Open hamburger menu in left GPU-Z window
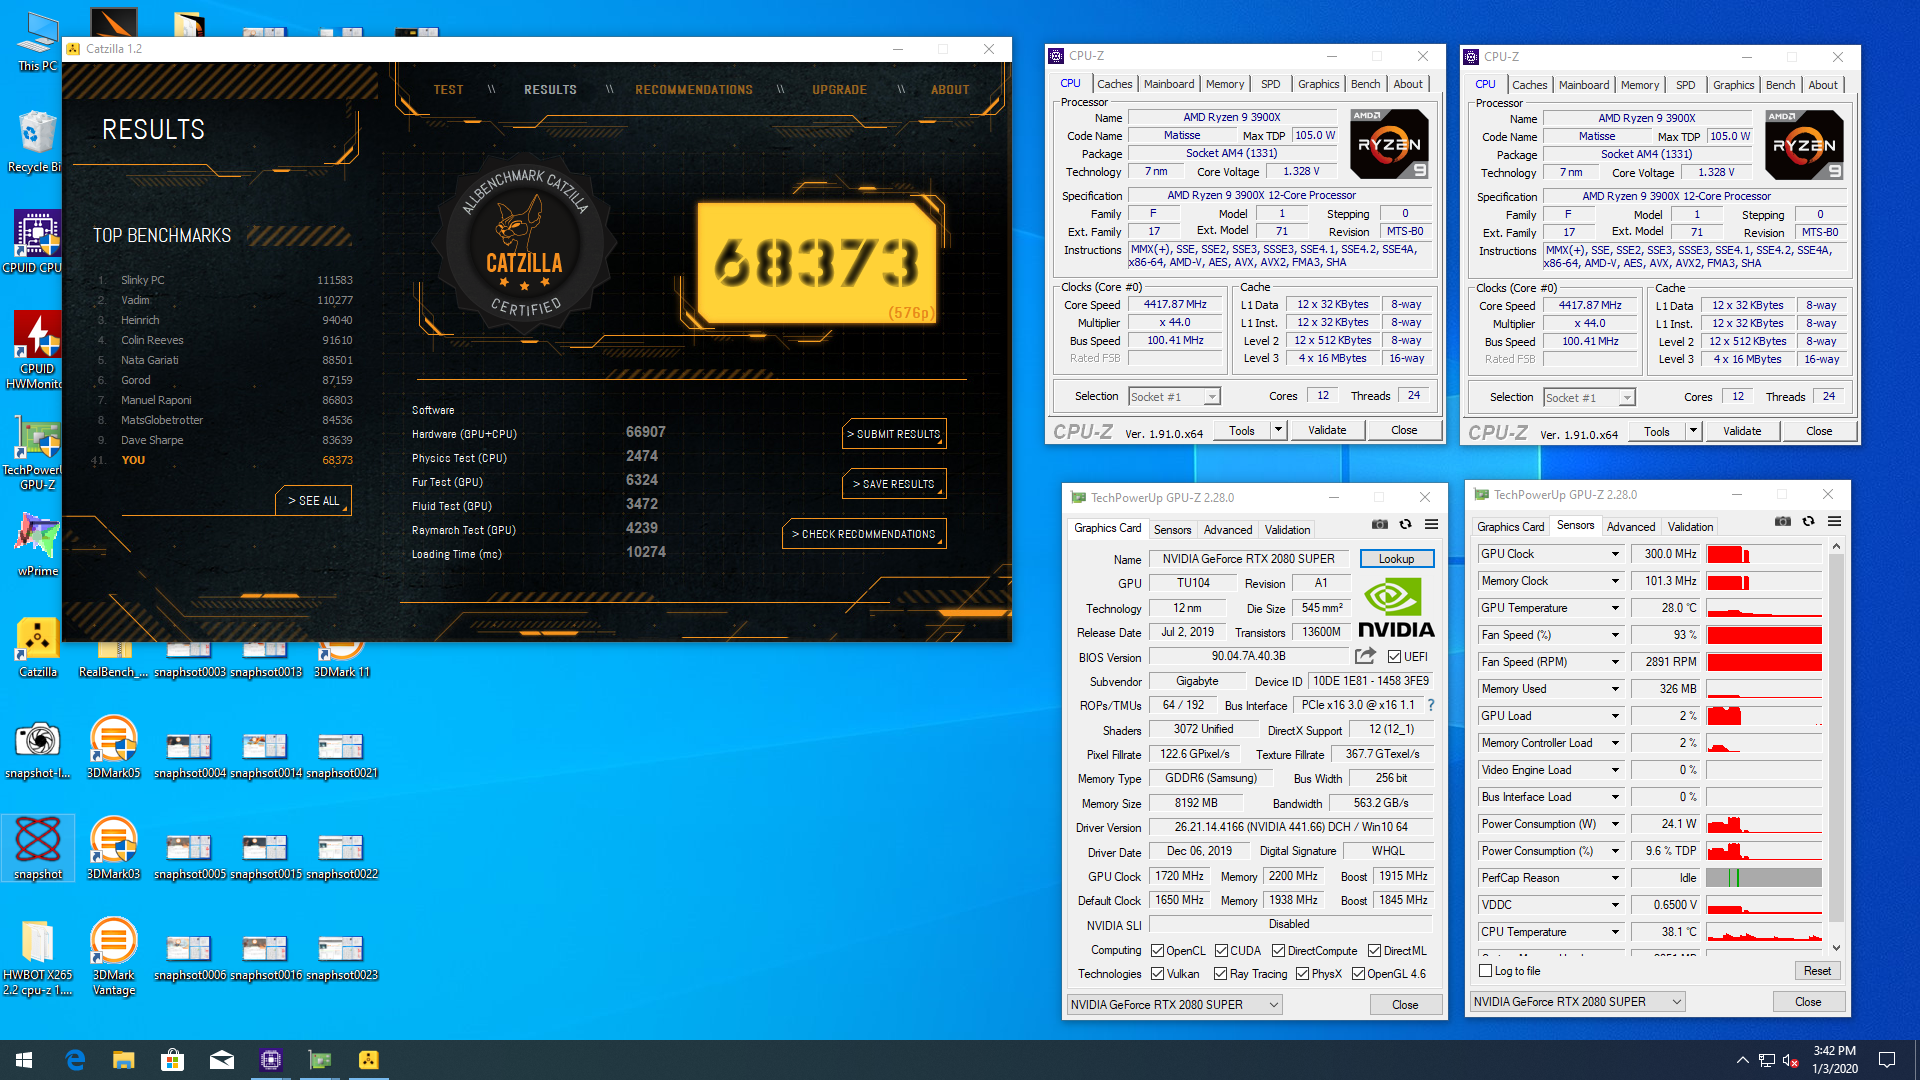1920x1080 pixels. pyautogui.click(x=1432, y=524)
